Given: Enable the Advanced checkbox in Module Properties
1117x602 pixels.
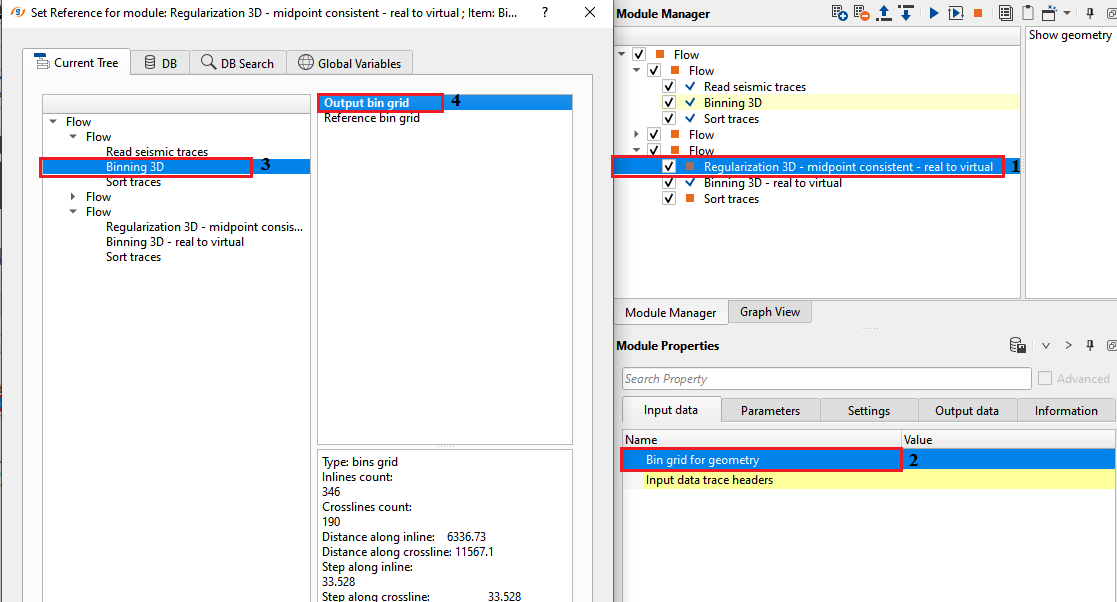Looking at the screenshot, I should tap(1044, 378).
